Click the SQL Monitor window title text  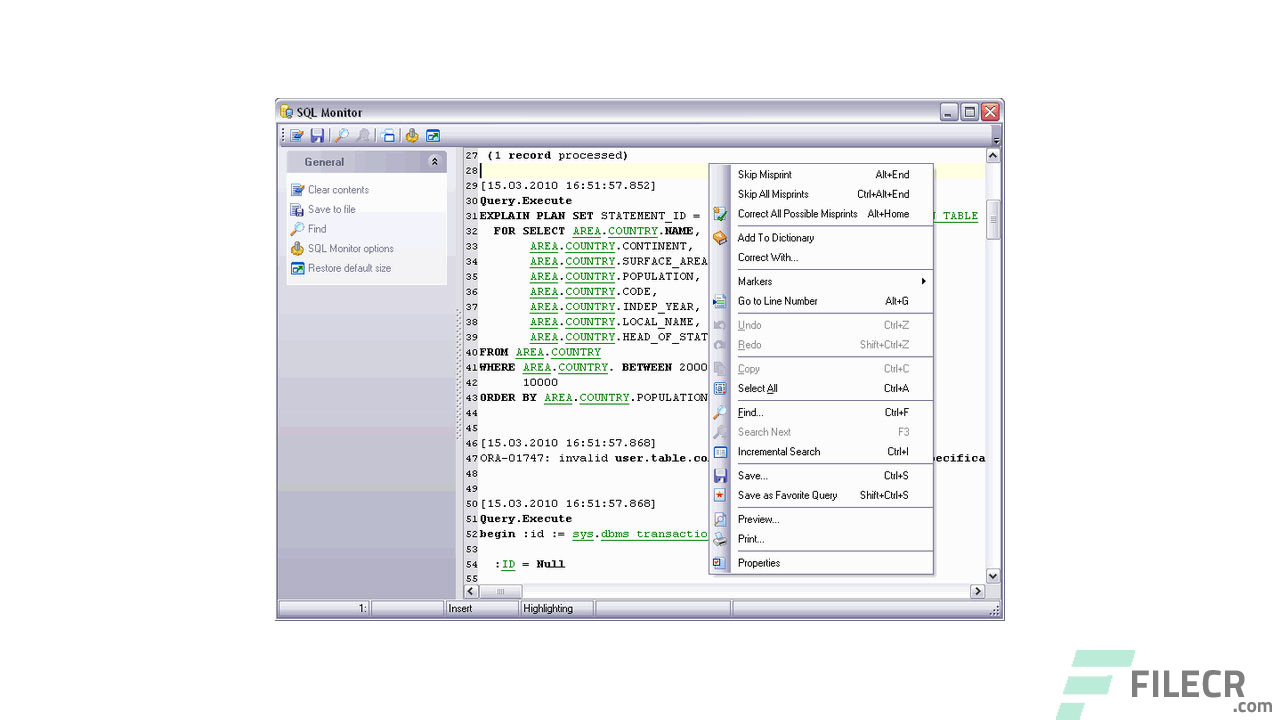click(329, 113)
